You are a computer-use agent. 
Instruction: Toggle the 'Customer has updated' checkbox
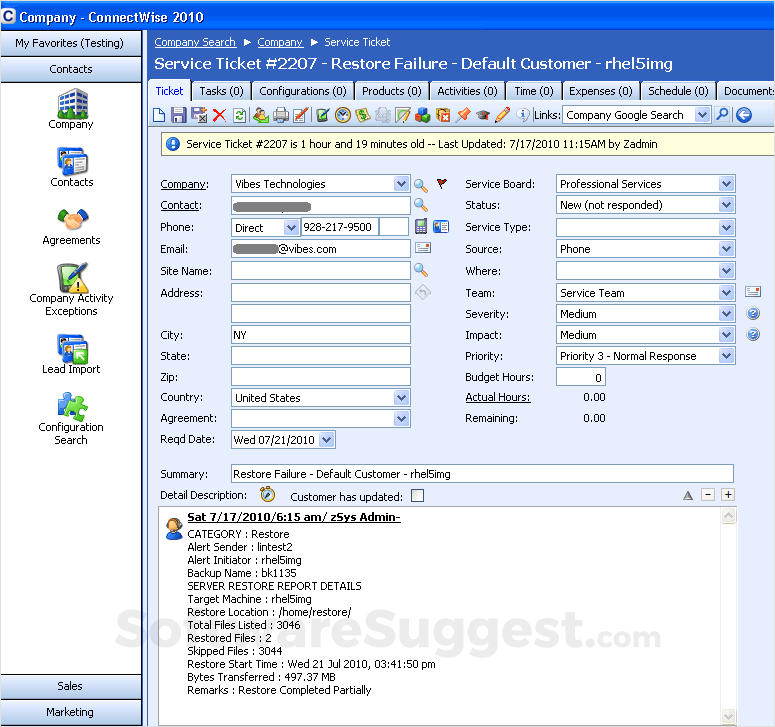(x=417, y=496)
